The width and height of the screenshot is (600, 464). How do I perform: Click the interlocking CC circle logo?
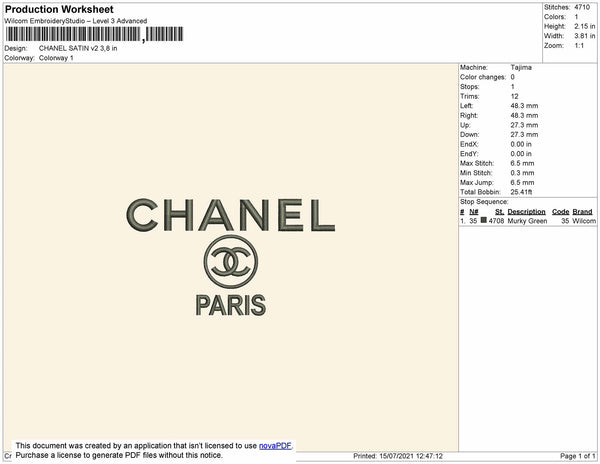point(231,262)
